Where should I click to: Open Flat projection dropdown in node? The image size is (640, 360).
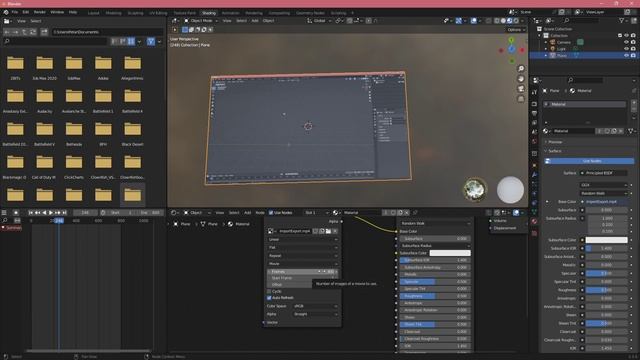point(302,247)
